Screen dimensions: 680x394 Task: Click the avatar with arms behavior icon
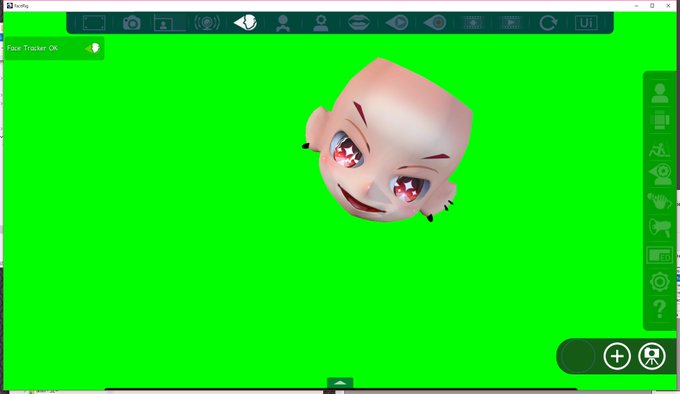[x=283, y=23]
